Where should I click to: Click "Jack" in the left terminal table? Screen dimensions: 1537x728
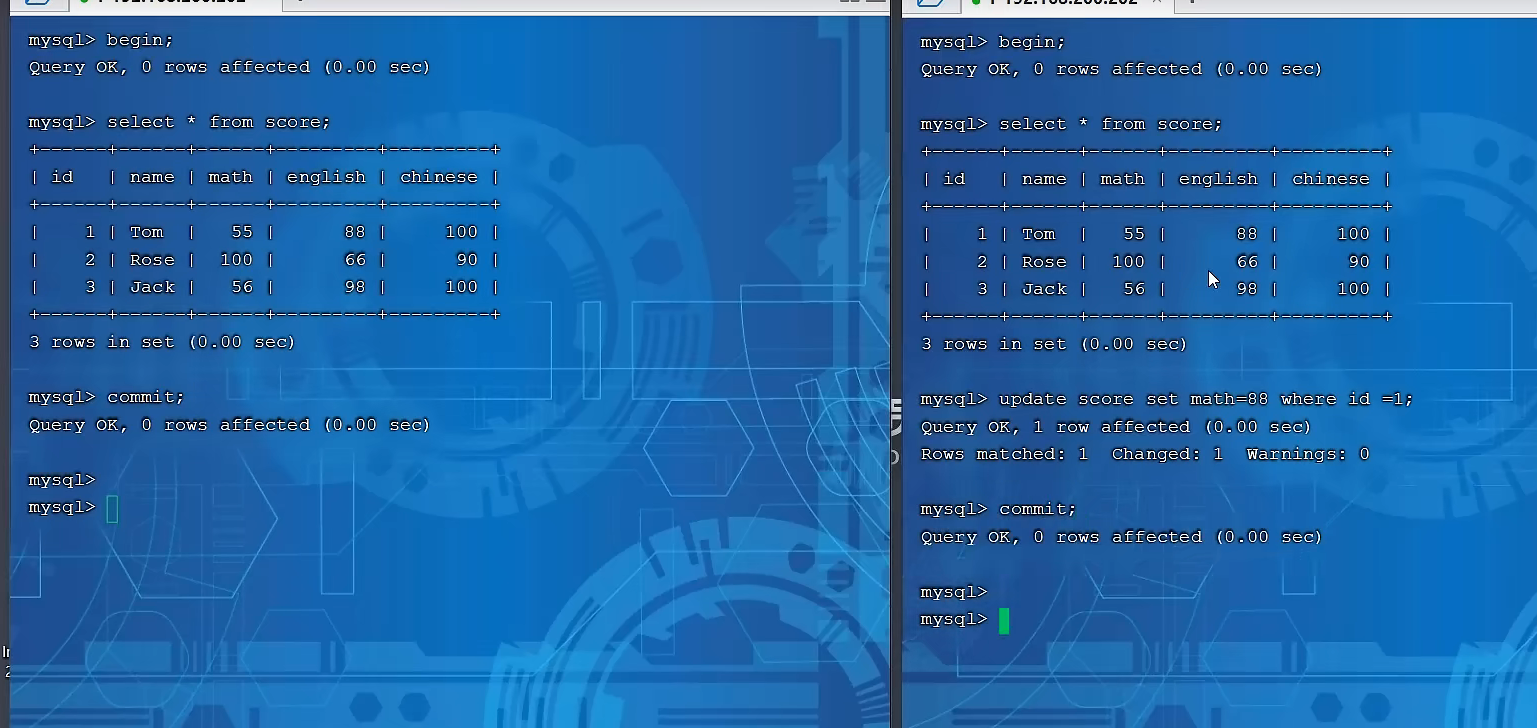coord(152,287)
